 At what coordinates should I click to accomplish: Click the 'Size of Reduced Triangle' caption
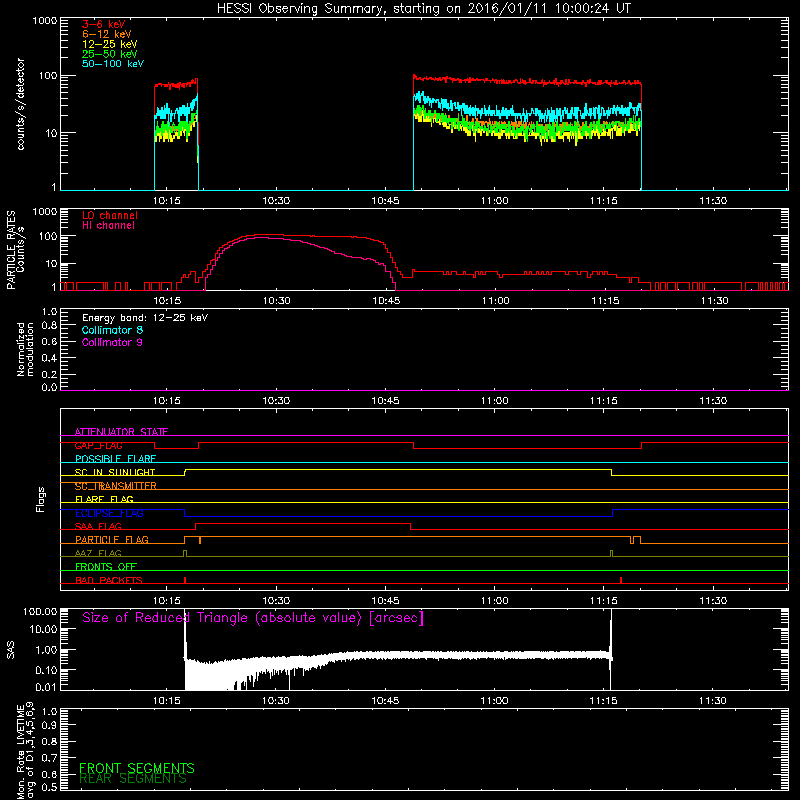click(253, 618)
